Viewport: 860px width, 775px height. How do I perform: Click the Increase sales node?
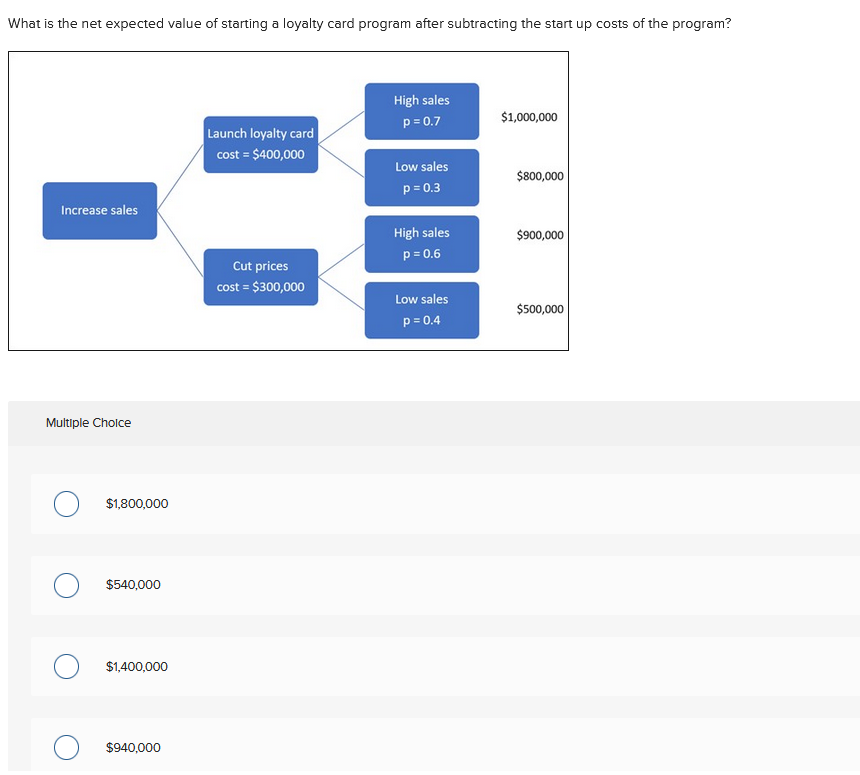tap(99, 210)
